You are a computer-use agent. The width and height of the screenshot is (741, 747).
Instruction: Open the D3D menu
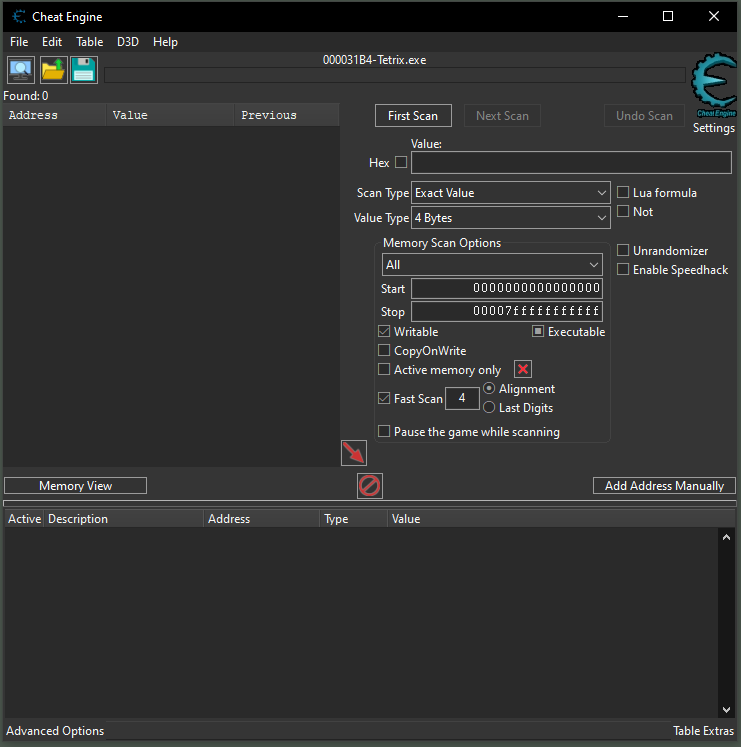coord(128,42)
